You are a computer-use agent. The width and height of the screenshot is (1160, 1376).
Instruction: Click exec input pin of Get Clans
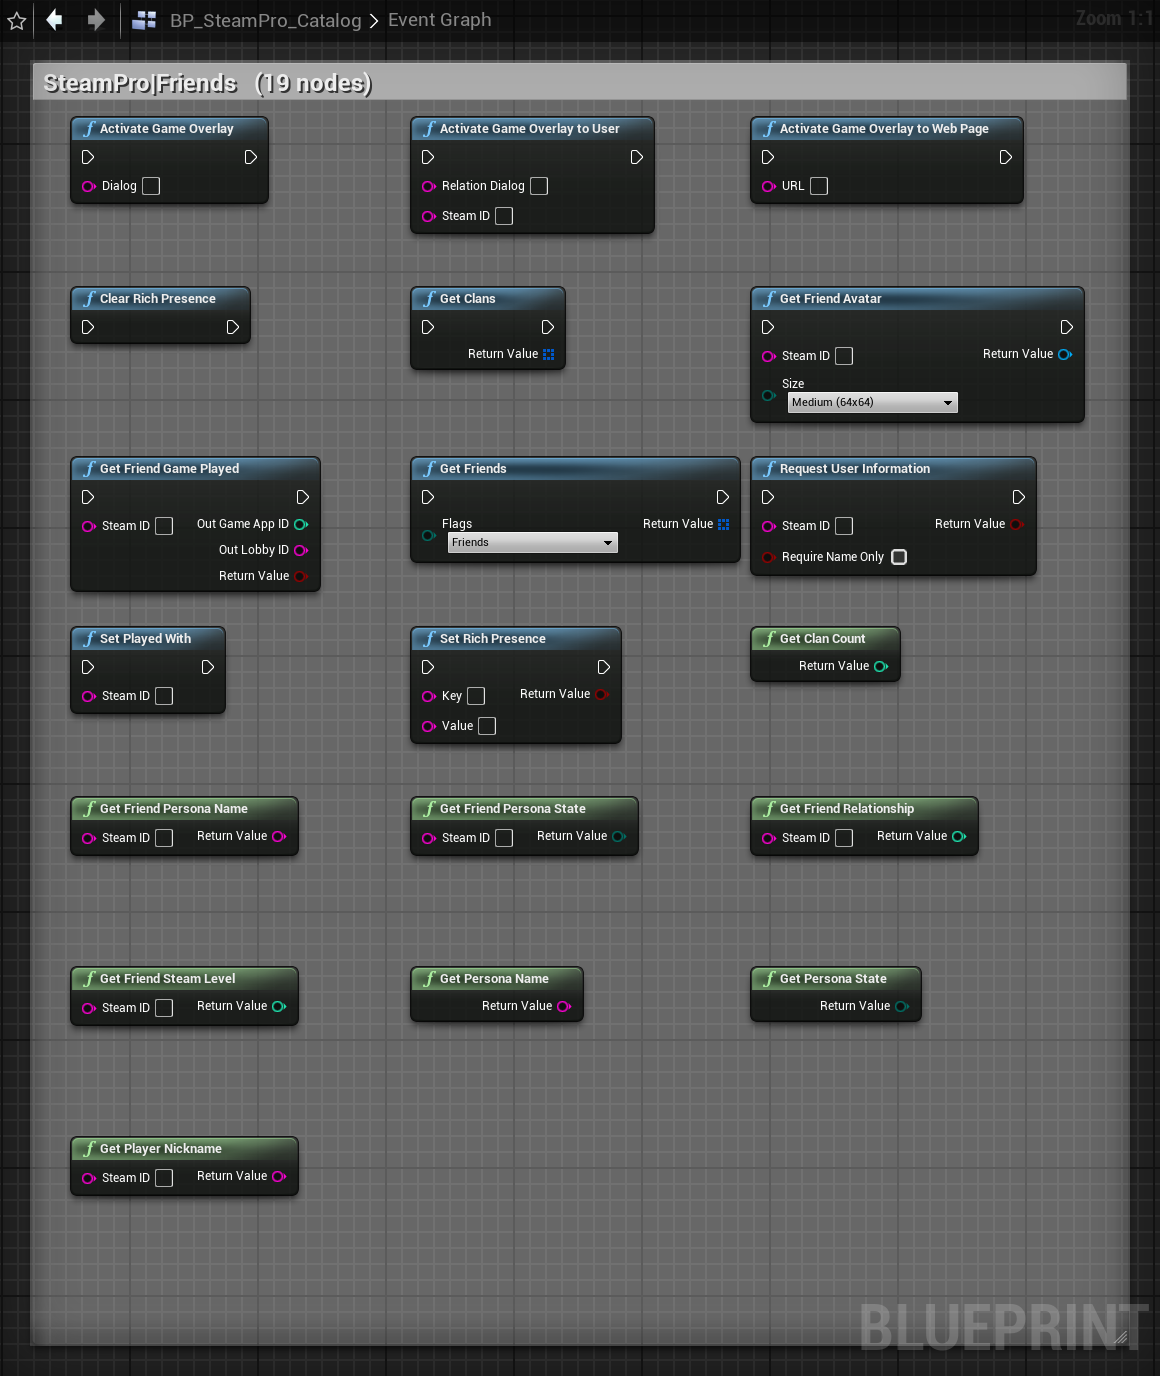pos(428,327)
